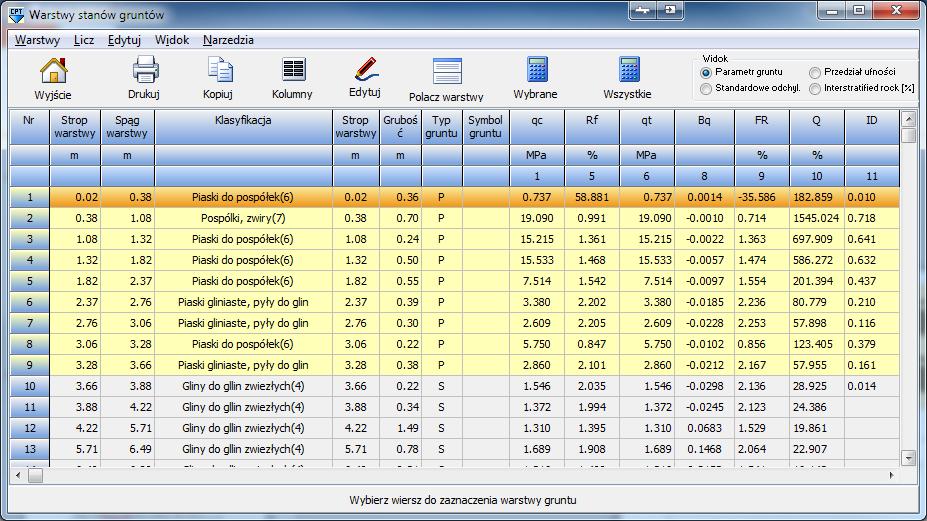
Task: Click the qc value 19.090 in row 2
Action: tap(537, 218)
